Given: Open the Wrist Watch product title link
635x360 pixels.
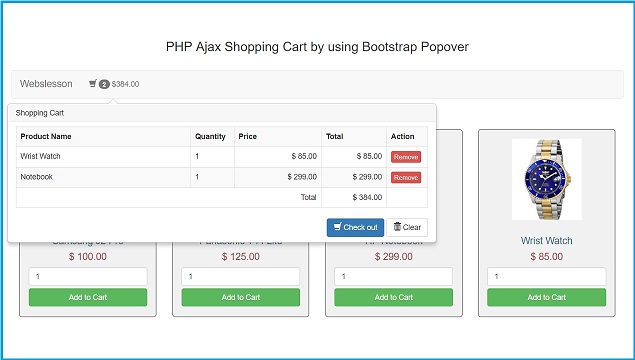Looking at the screenshot, I should [x=547, y=241].
